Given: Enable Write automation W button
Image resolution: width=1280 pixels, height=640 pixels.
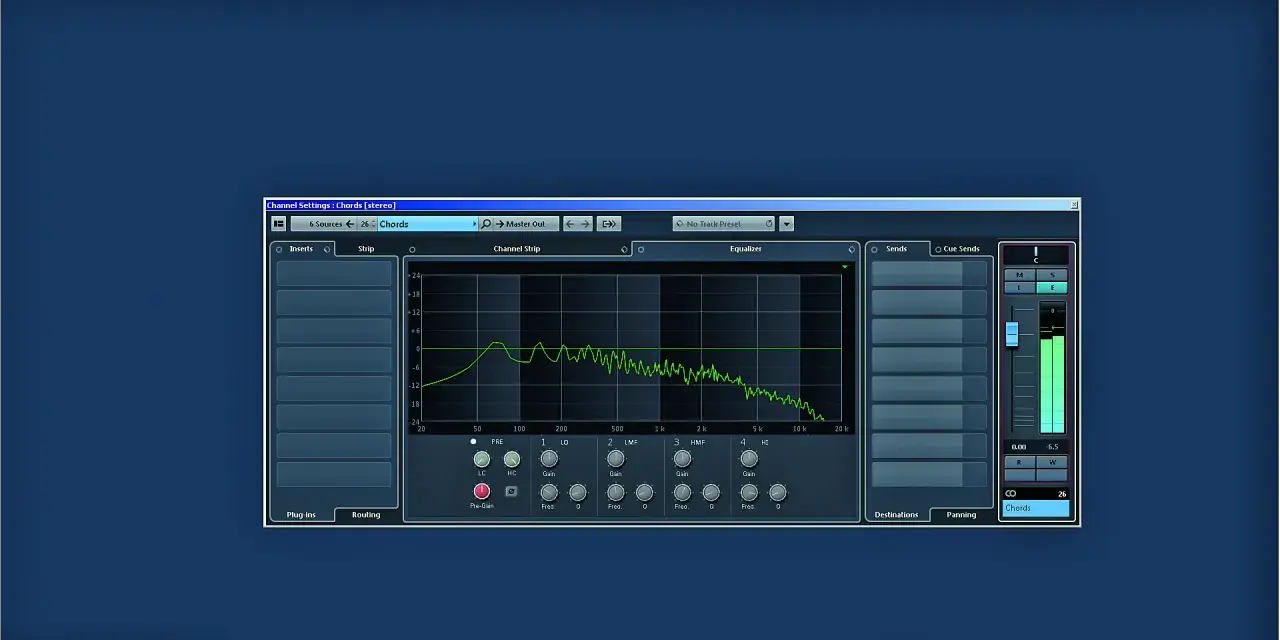Looking at the screenshot, I should coord(1052,463).
